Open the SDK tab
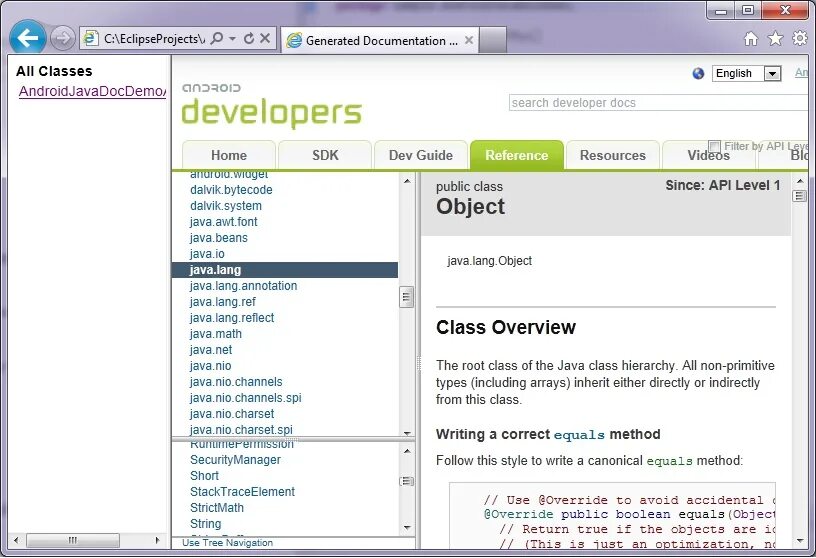816x558 pixels. point(325,155)
